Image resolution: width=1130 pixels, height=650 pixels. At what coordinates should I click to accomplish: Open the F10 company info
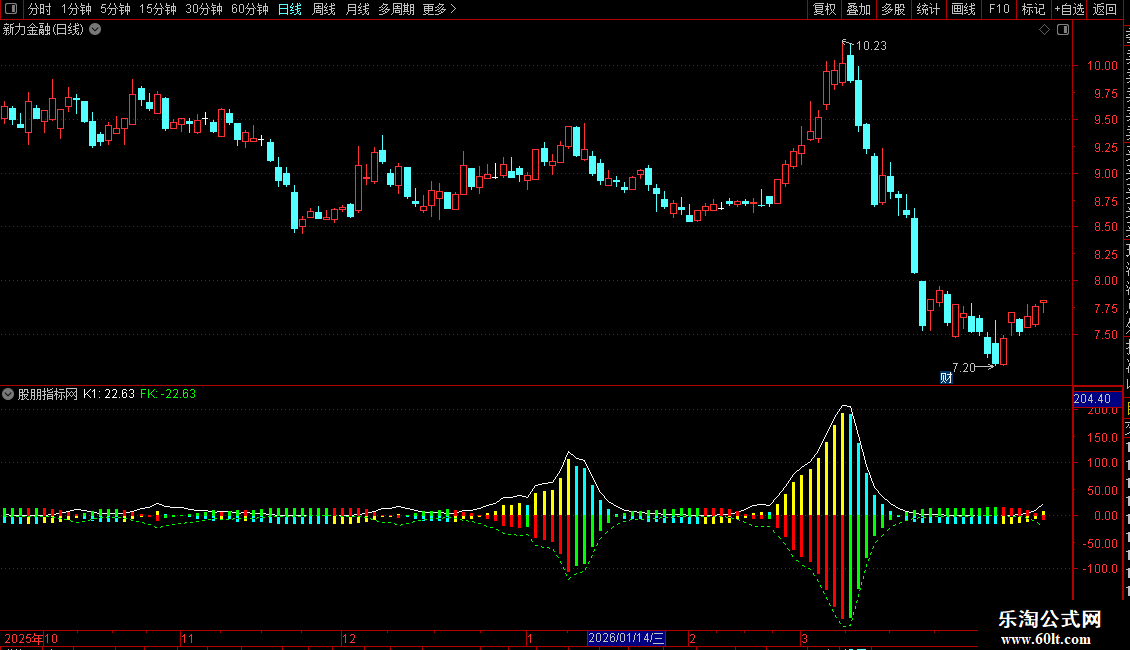[999, 9]
